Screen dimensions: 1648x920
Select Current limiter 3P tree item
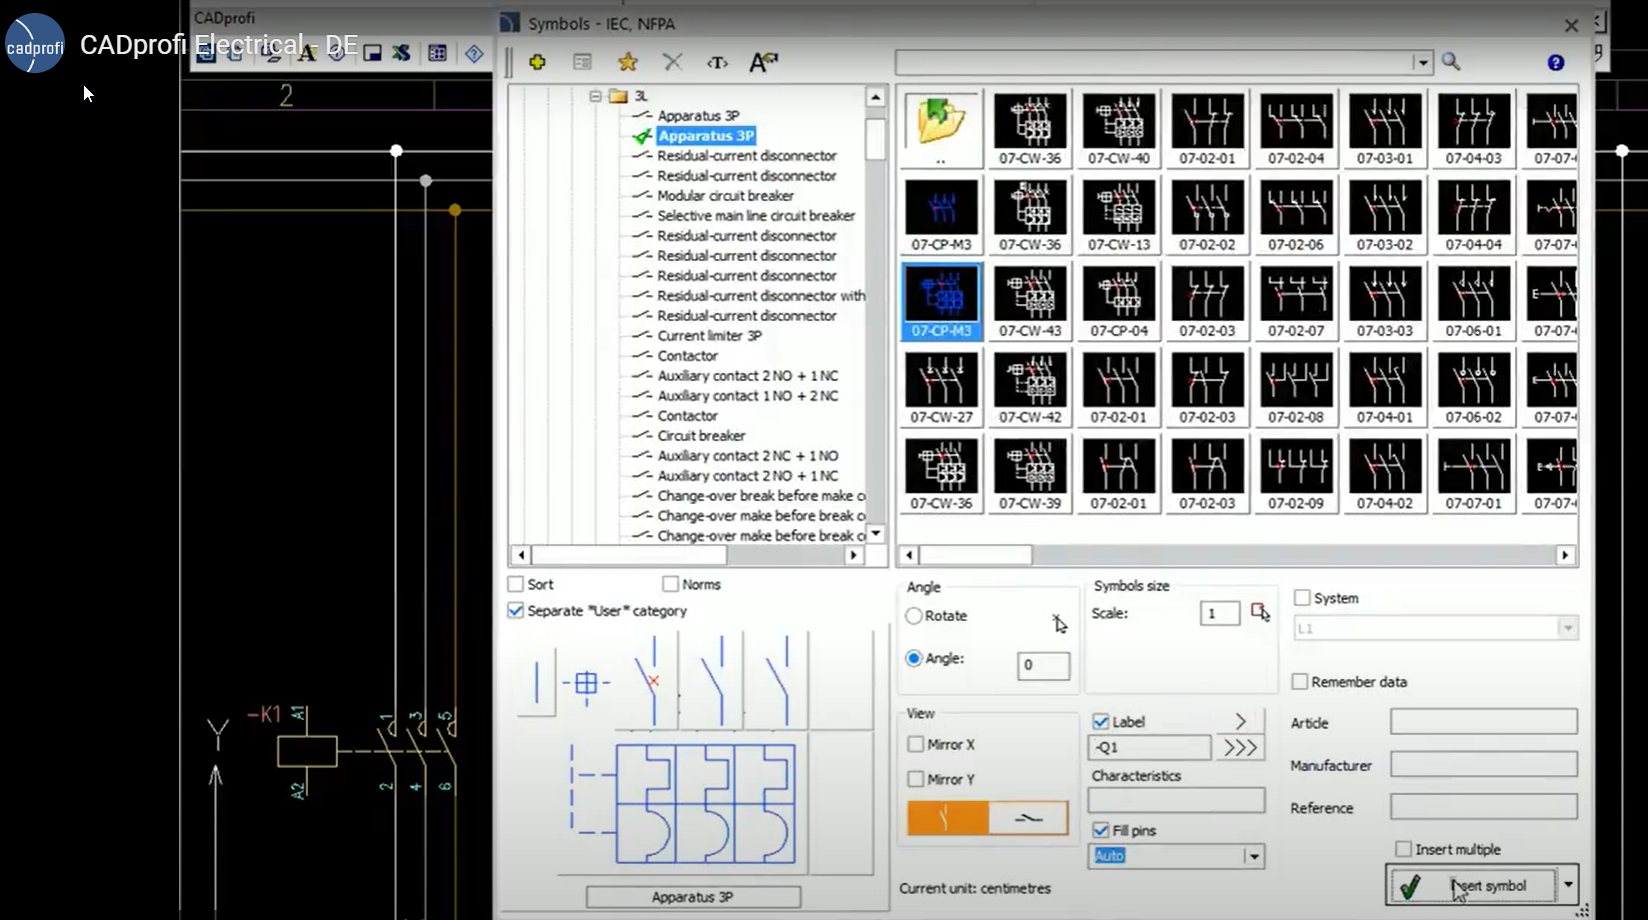(x=709, y=336)
